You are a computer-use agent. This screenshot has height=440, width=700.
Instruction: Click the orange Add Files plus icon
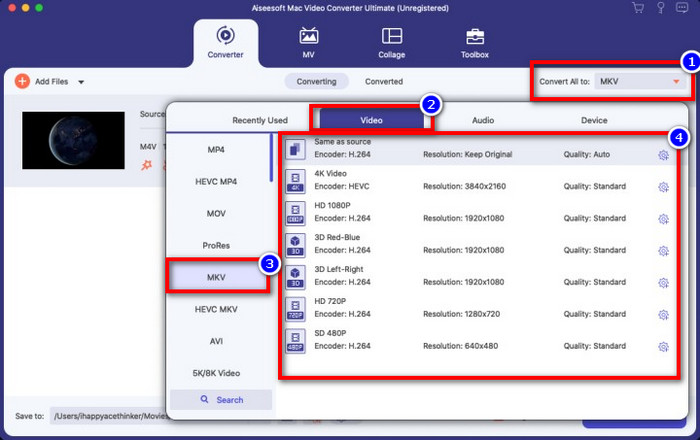[x=22, y=81]
